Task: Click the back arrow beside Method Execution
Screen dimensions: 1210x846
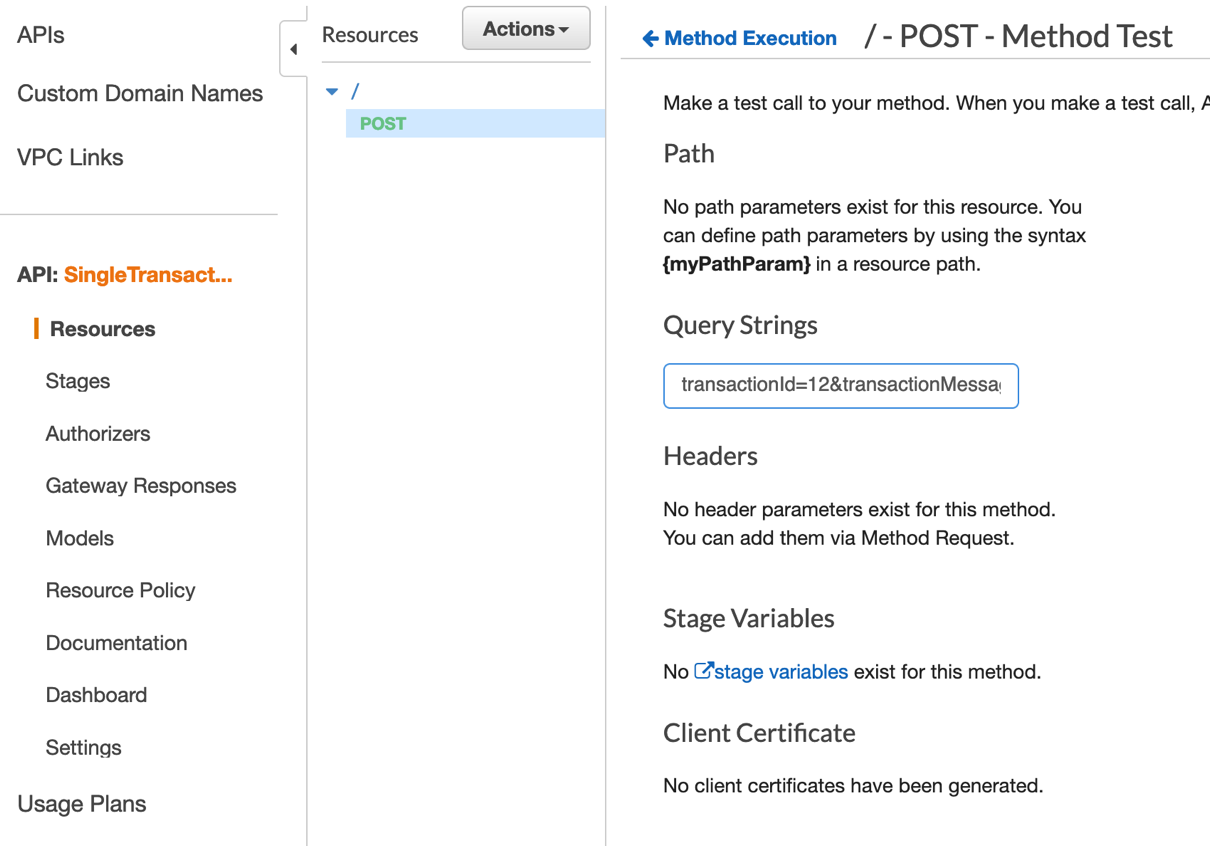Action: point(650,39)
